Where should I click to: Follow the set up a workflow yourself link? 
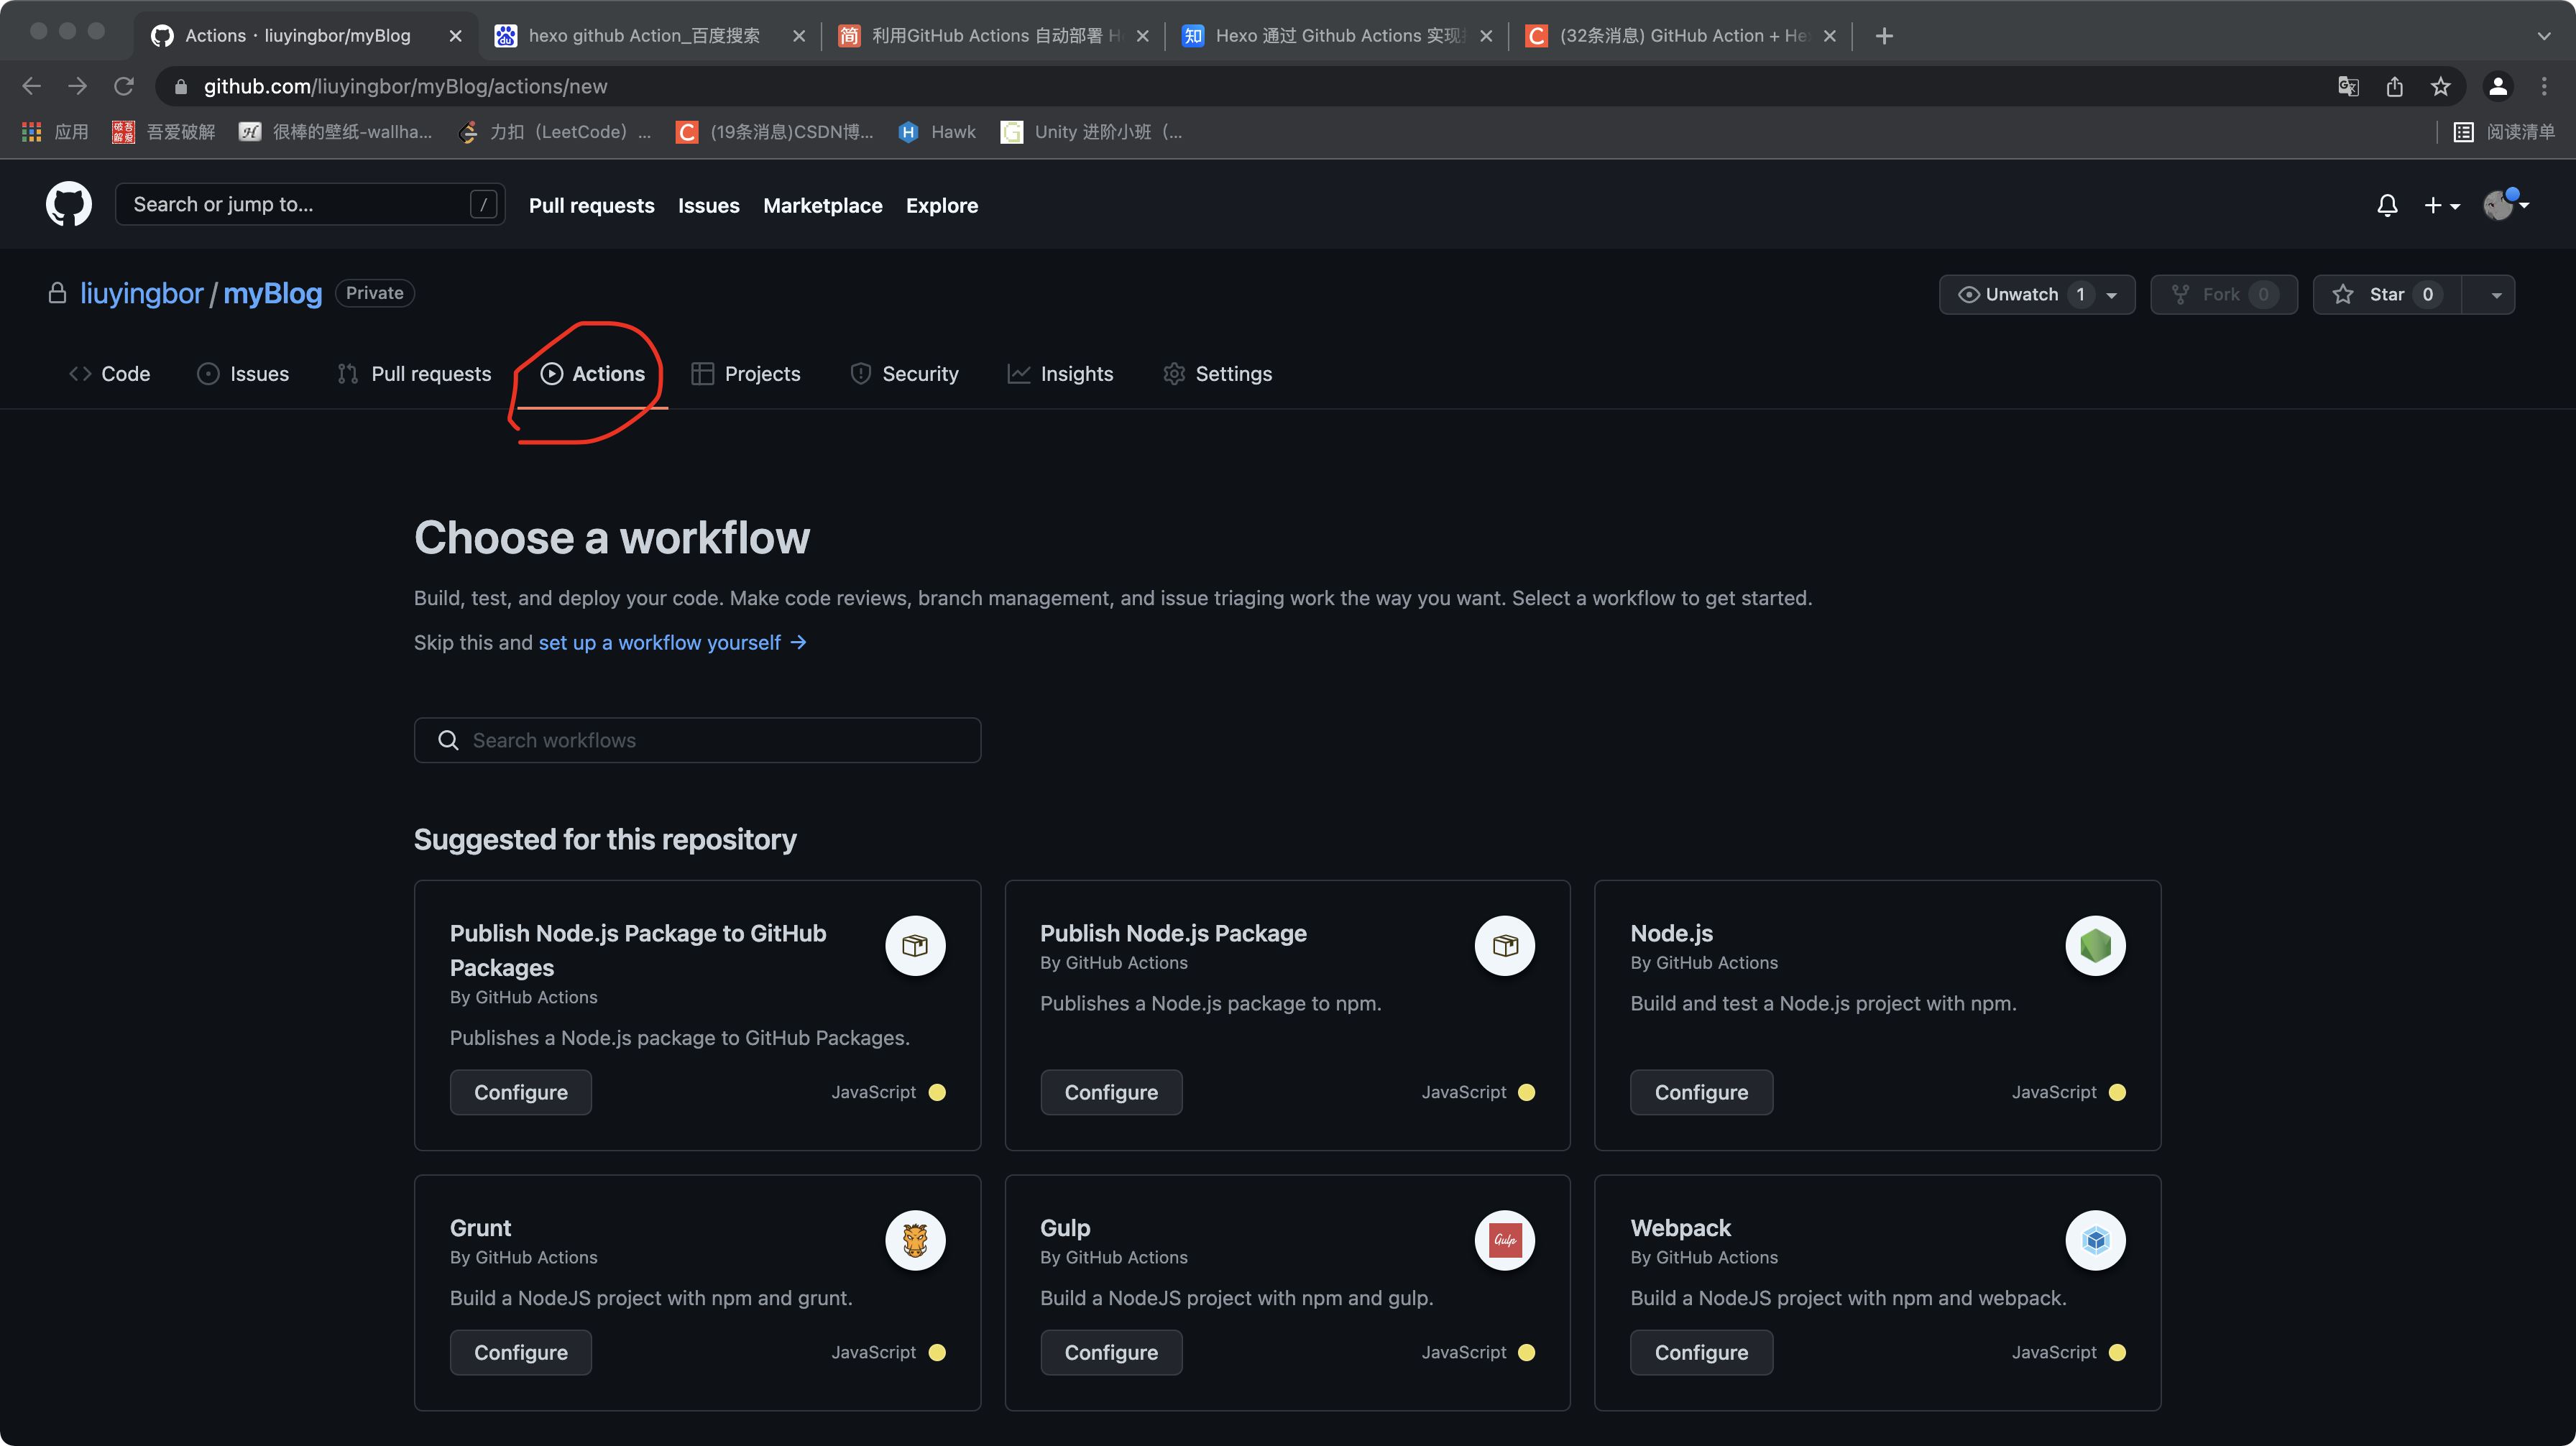pyautogui.click(x=672, y=642)
